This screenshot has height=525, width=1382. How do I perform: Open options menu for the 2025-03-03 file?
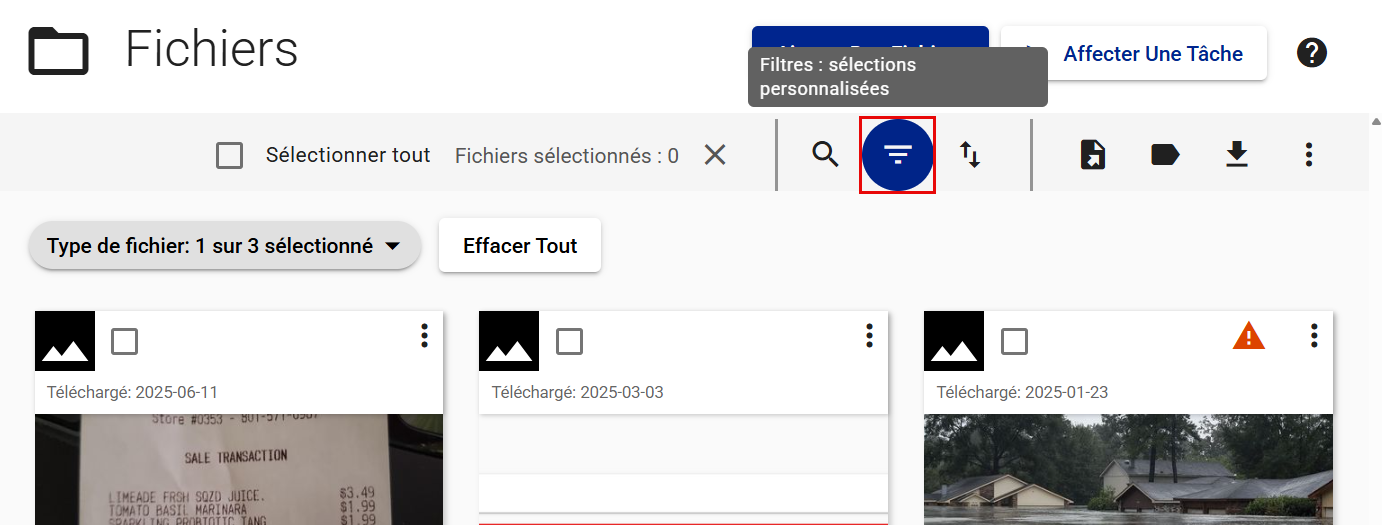click(x=869, y=336)
